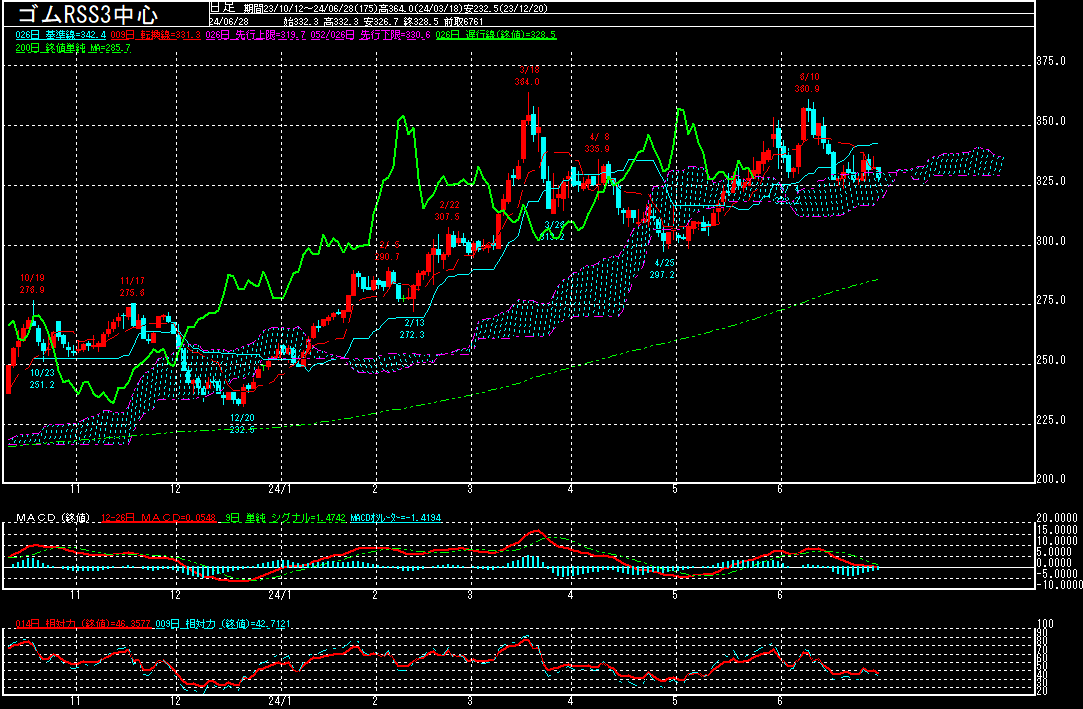Image resolution: width=1083 pixels, height=709 pixels.
Task: Click the chart title ゴムRSS3中心
Action: [88, 14]
